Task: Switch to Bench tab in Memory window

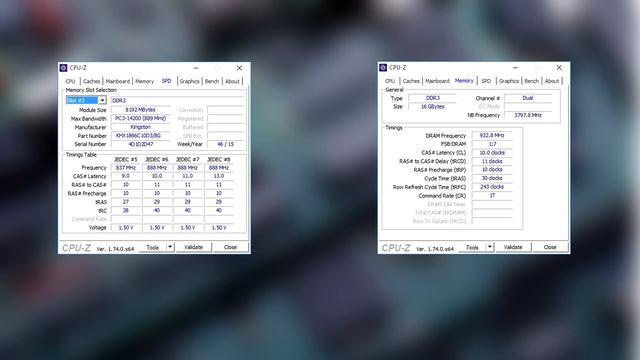Action: pyautogui.click(x=531, y=81)
